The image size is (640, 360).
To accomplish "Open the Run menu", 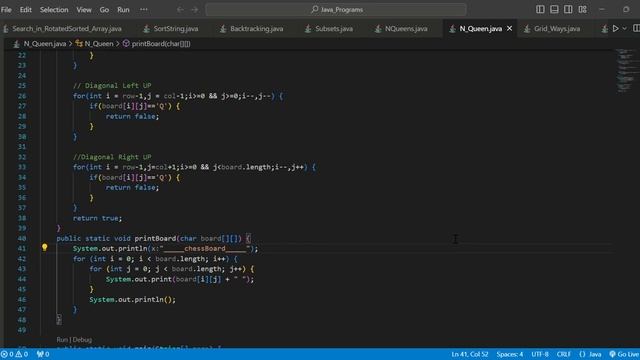I will [x=123, y=9].
